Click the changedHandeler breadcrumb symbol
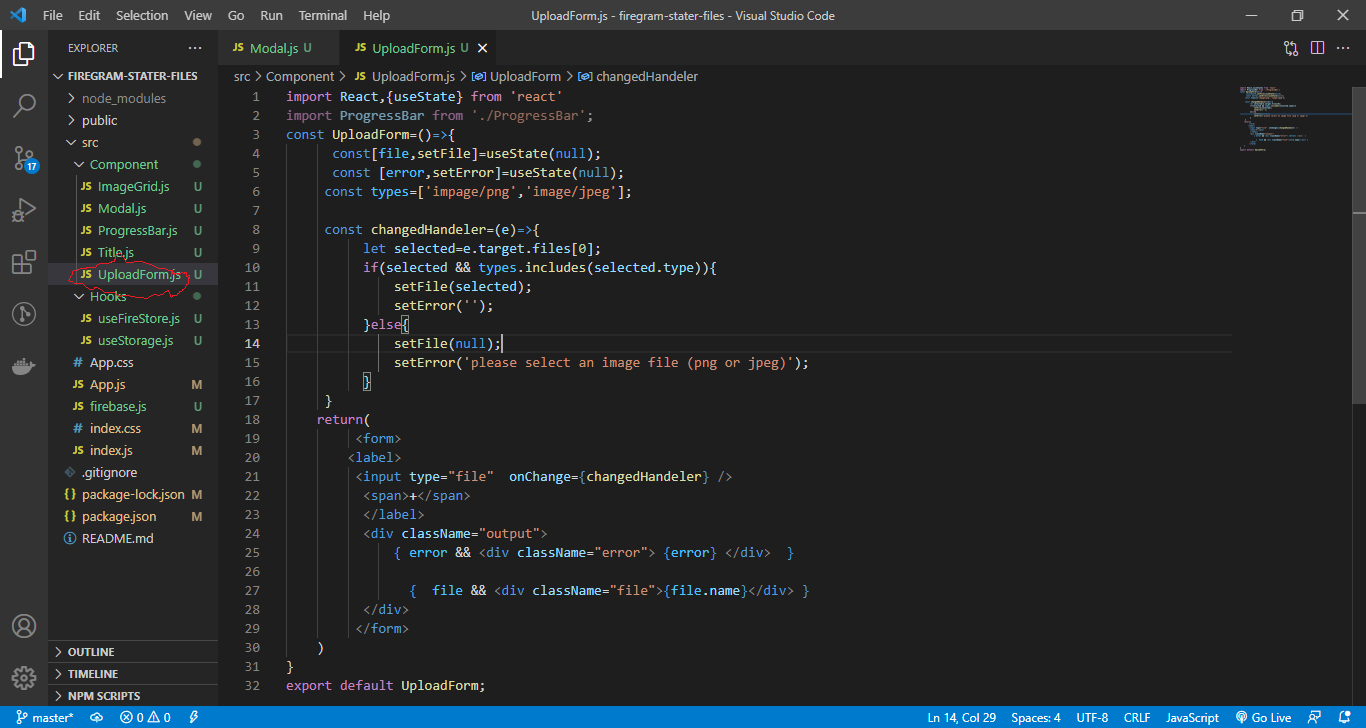The height and width of the screenshot is (728, 1366). click(638, 76)
